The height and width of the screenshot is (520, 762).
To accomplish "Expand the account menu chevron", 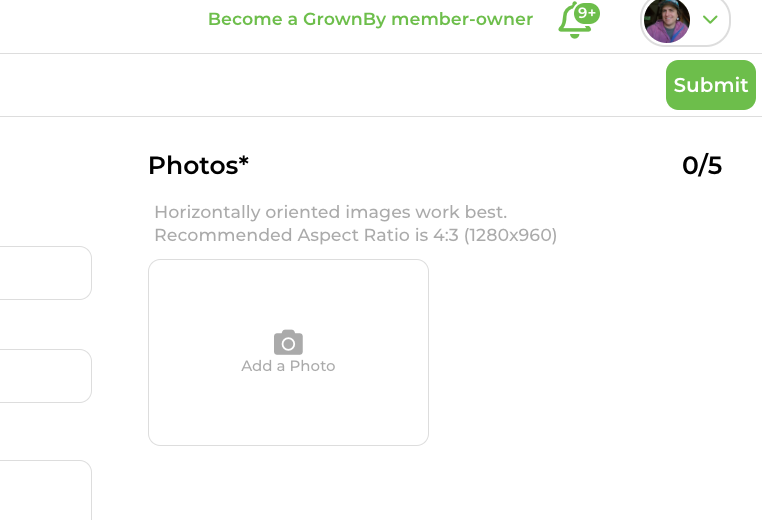I will 710,19.
